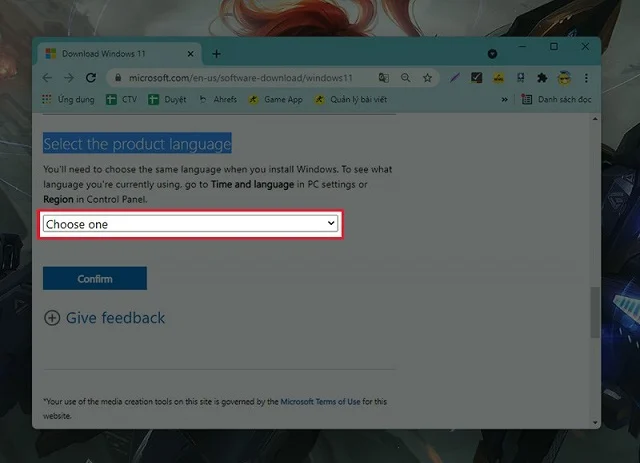640x463 pixels.
Task: Click the bookmark badge extension icon
Action: pyautogui.click(x=520, y=78)
